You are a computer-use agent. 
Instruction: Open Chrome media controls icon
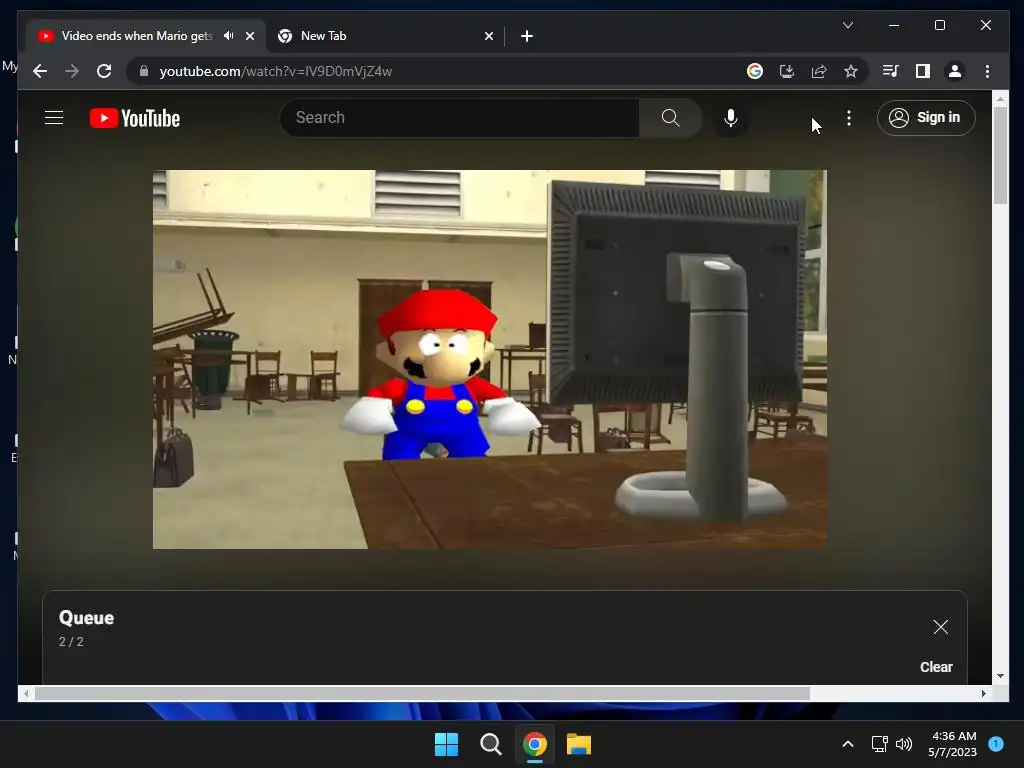(x=890, y=71)
